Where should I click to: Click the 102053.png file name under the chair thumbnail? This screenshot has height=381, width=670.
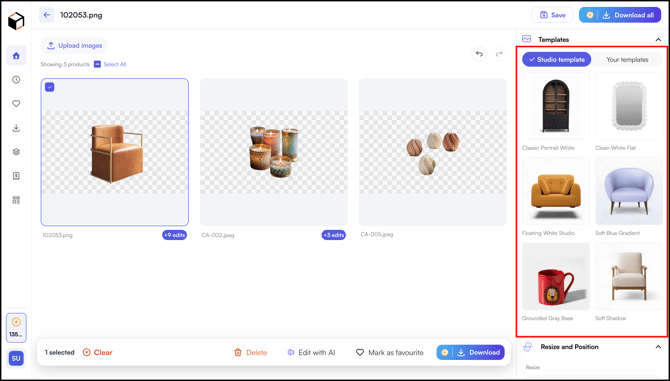click(57, 235)
